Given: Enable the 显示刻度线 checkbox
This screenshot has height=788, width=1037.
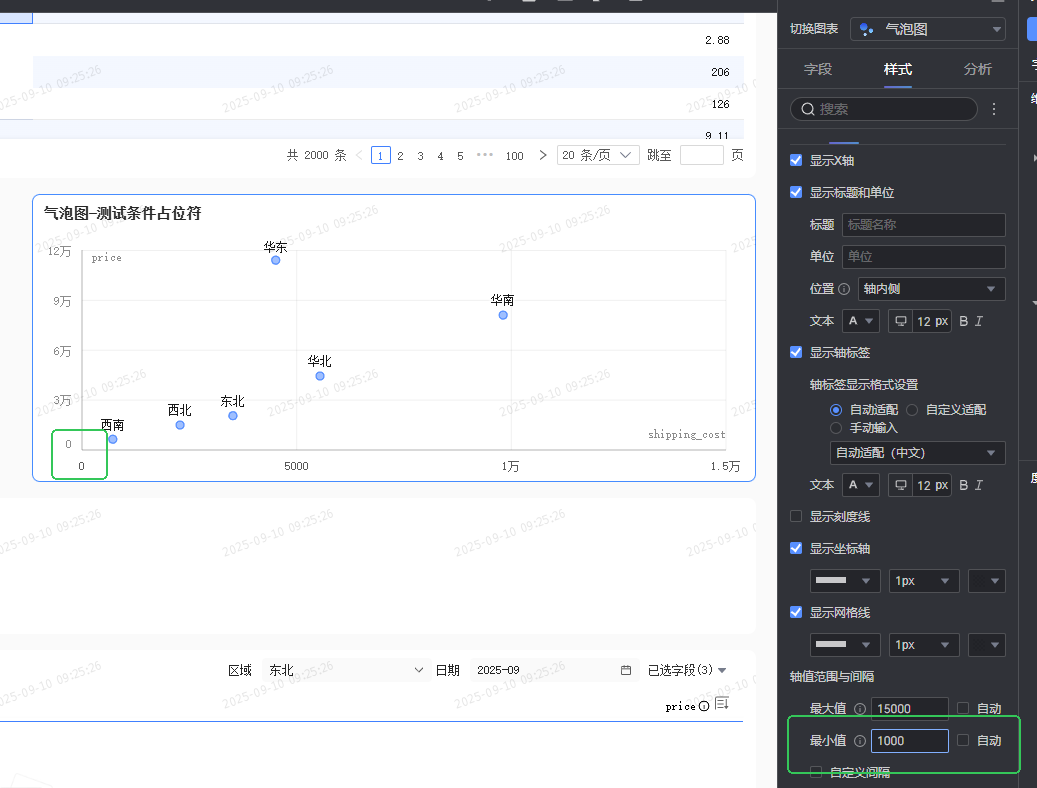Looking at the screenshot, I should click(796, 516).
